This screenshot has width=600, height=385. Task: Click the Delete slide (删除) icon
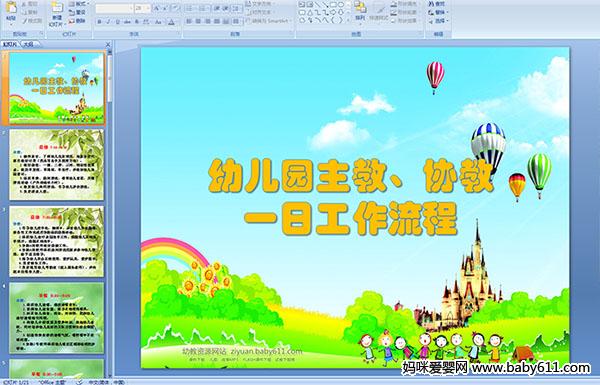click(x=78, y=21)
